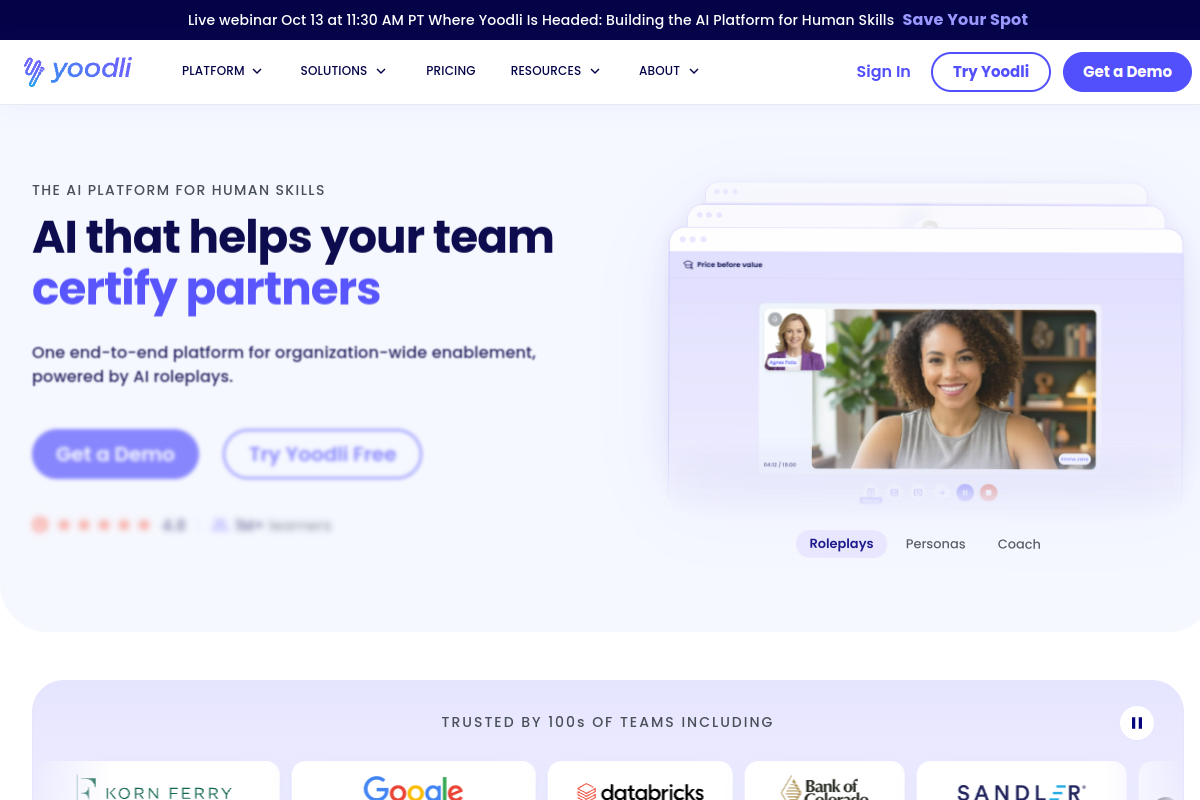Click the Google logo card
1200x800 pixels.
413,781
